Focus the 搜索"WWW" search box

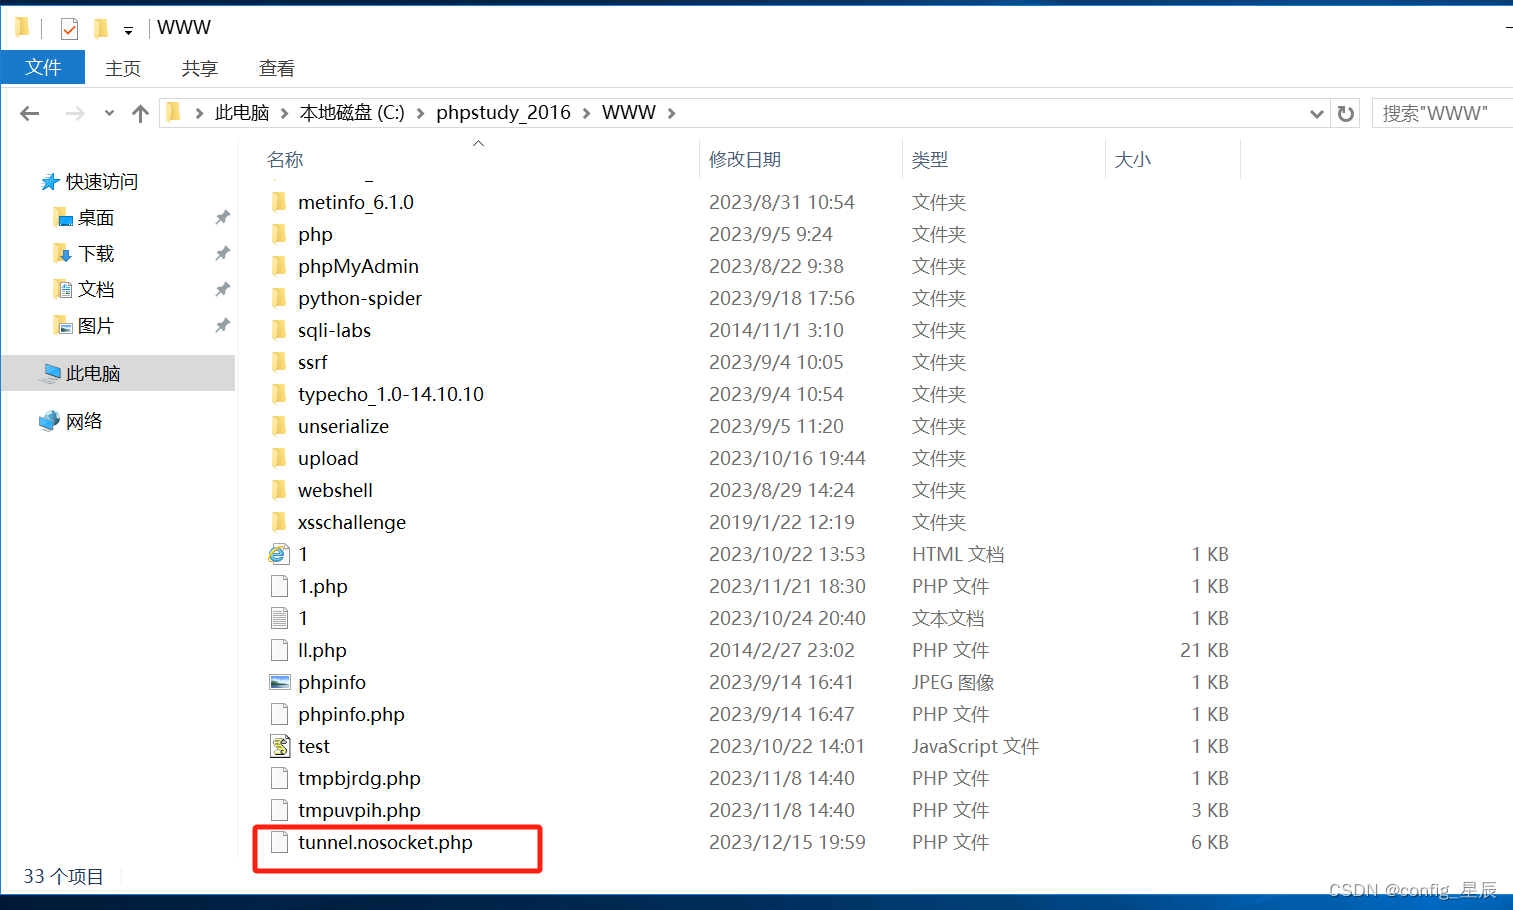(x=1442, y=113)
